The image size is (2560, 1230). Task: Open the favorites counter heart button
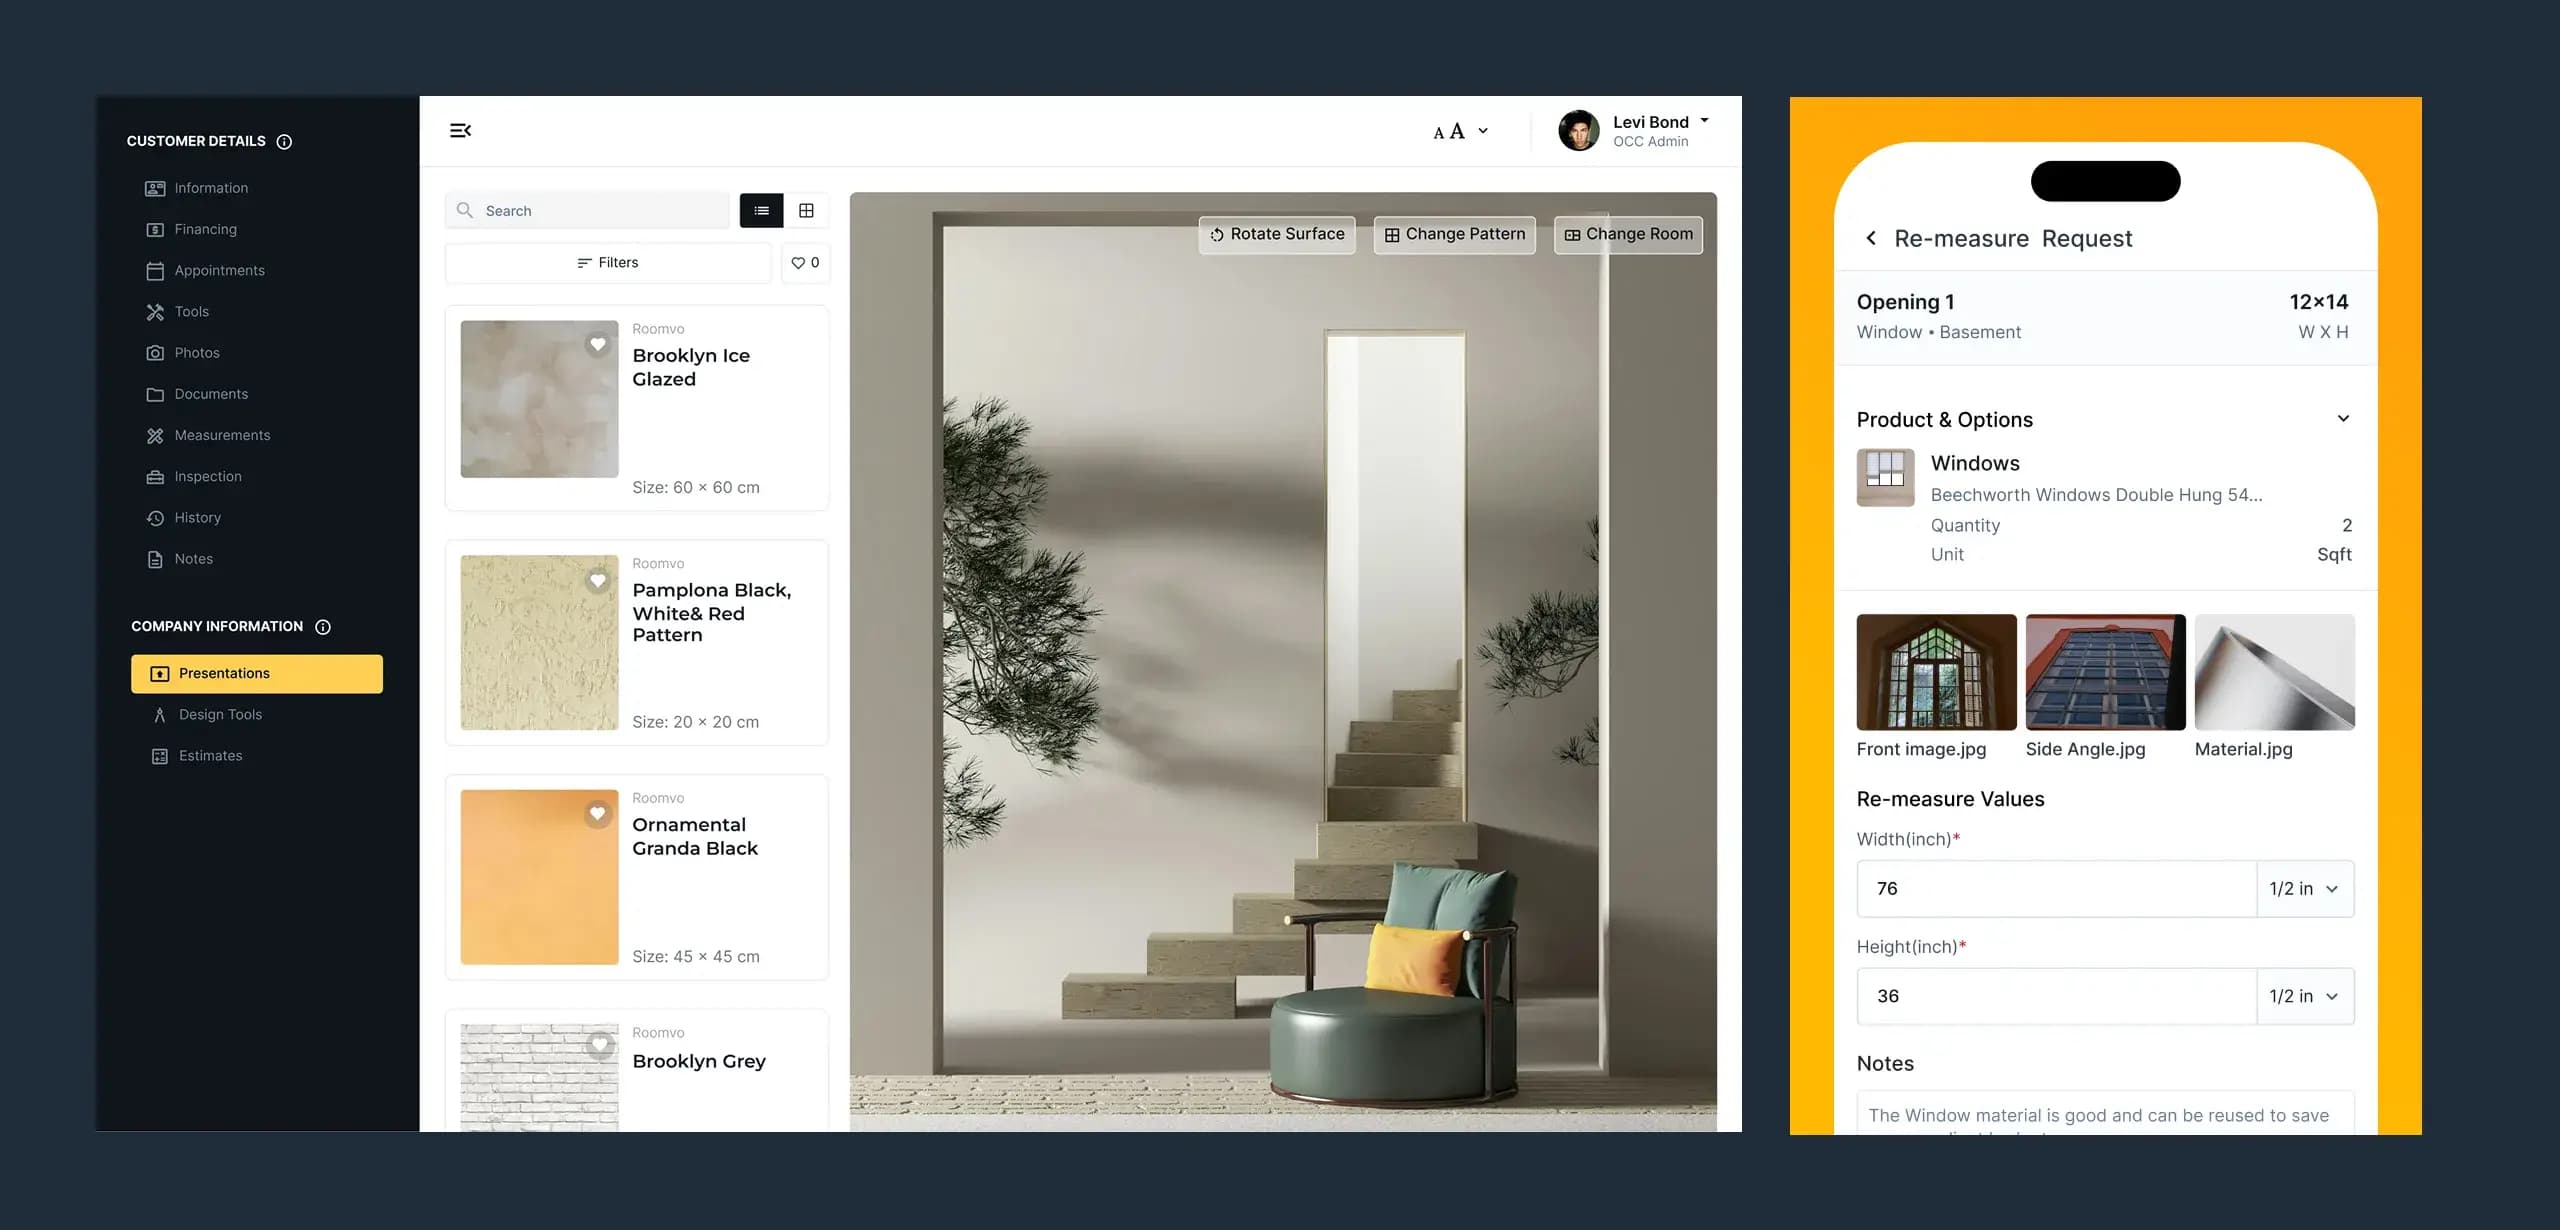[x=805, y=263]
